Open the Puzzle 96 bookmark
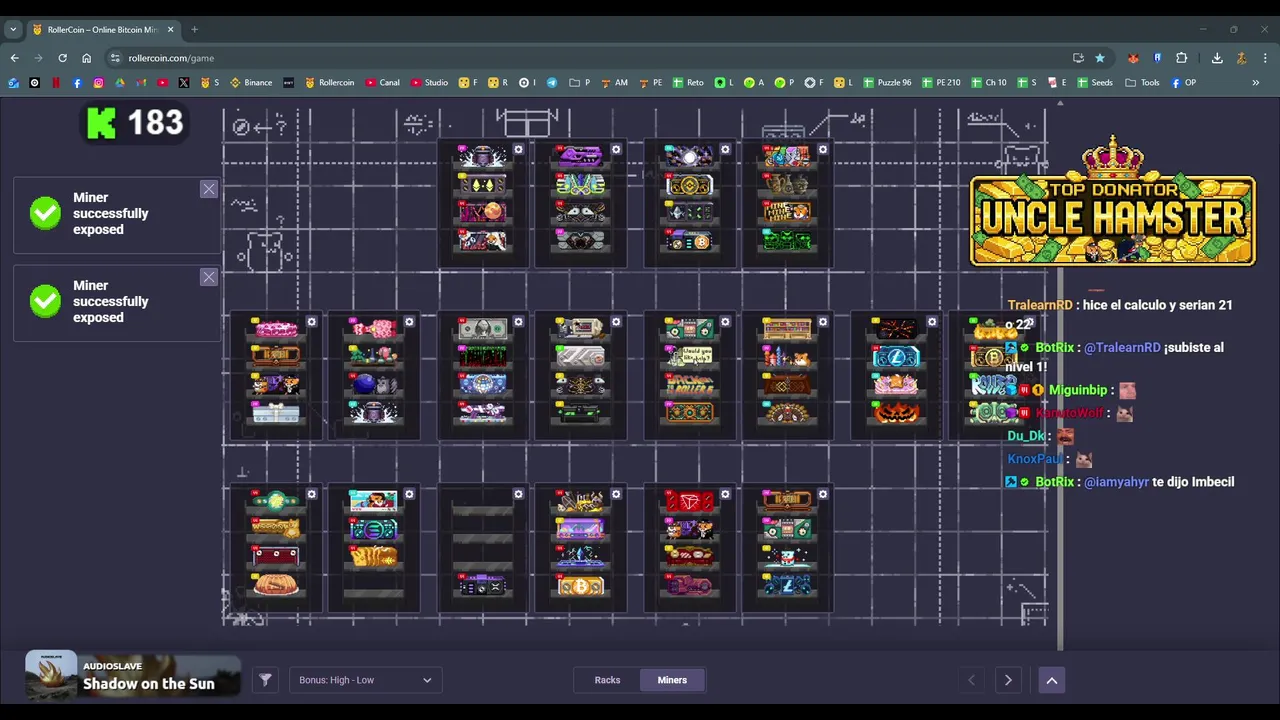1280x720 pixels. (887, 82)
